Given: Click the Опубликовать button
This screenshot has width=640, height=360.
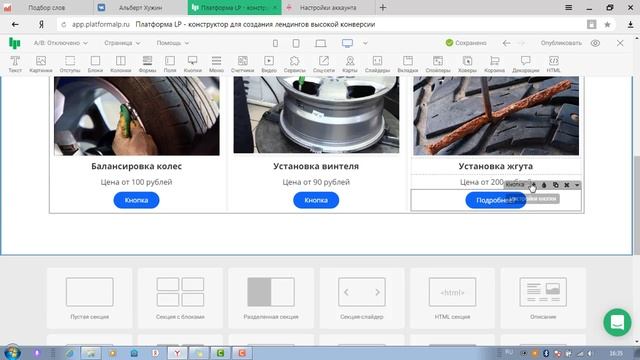Looking at the screenshot, I should coord(561,43).
